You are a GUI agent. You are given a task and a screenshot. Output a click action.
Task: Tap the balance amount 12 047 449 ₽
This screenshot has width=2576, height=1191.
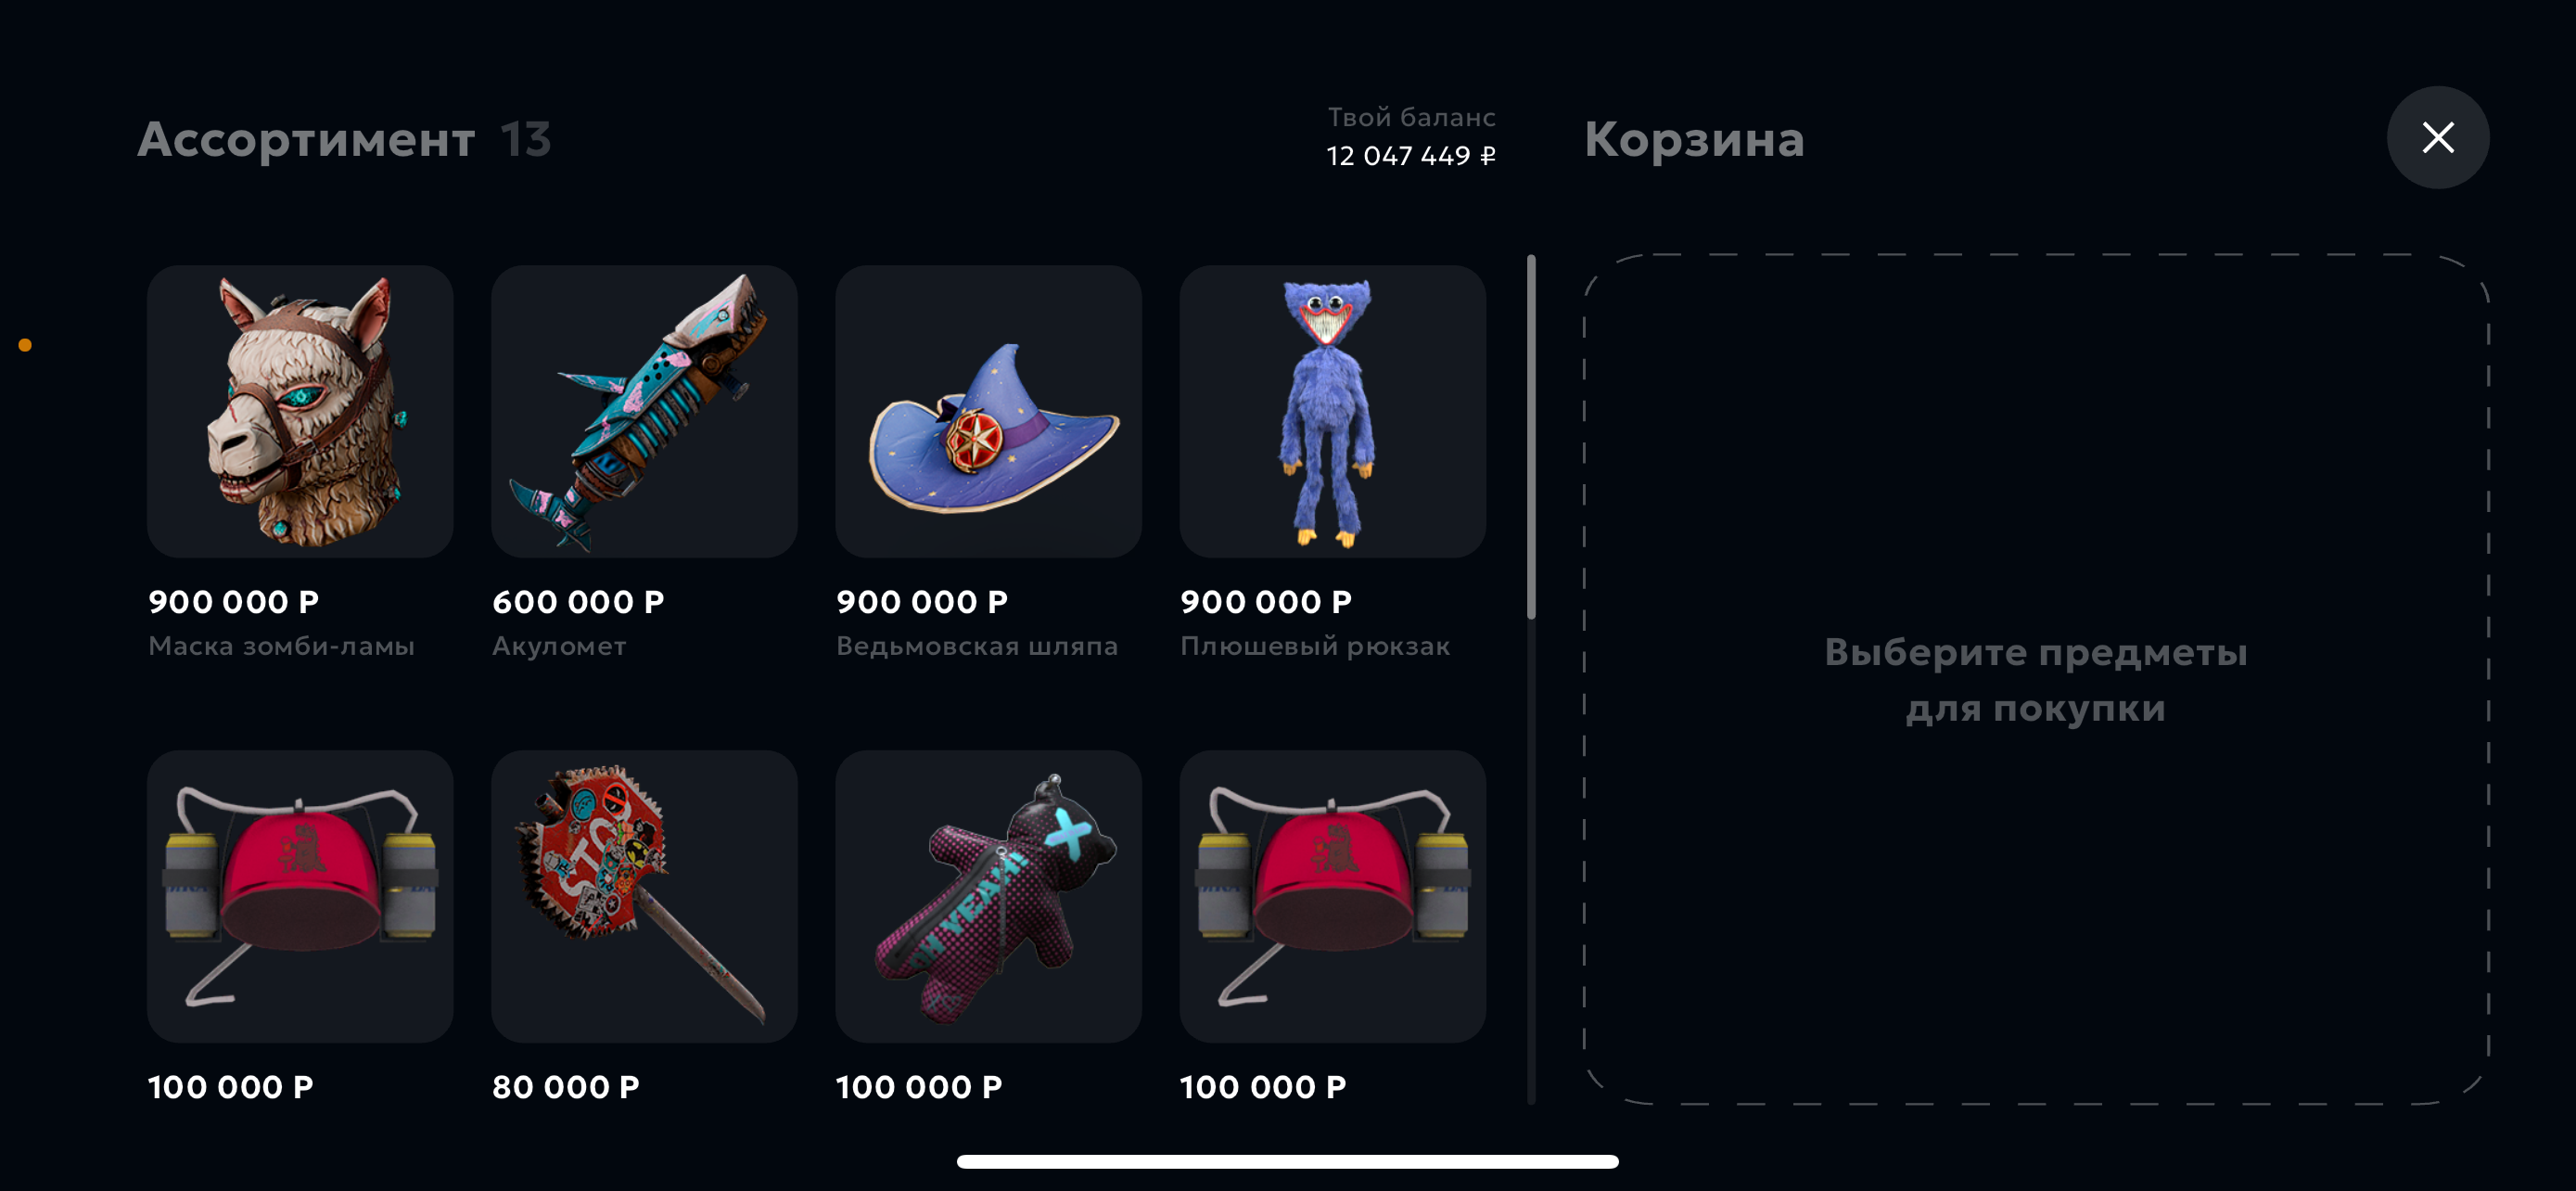[x=1411, y=156]
